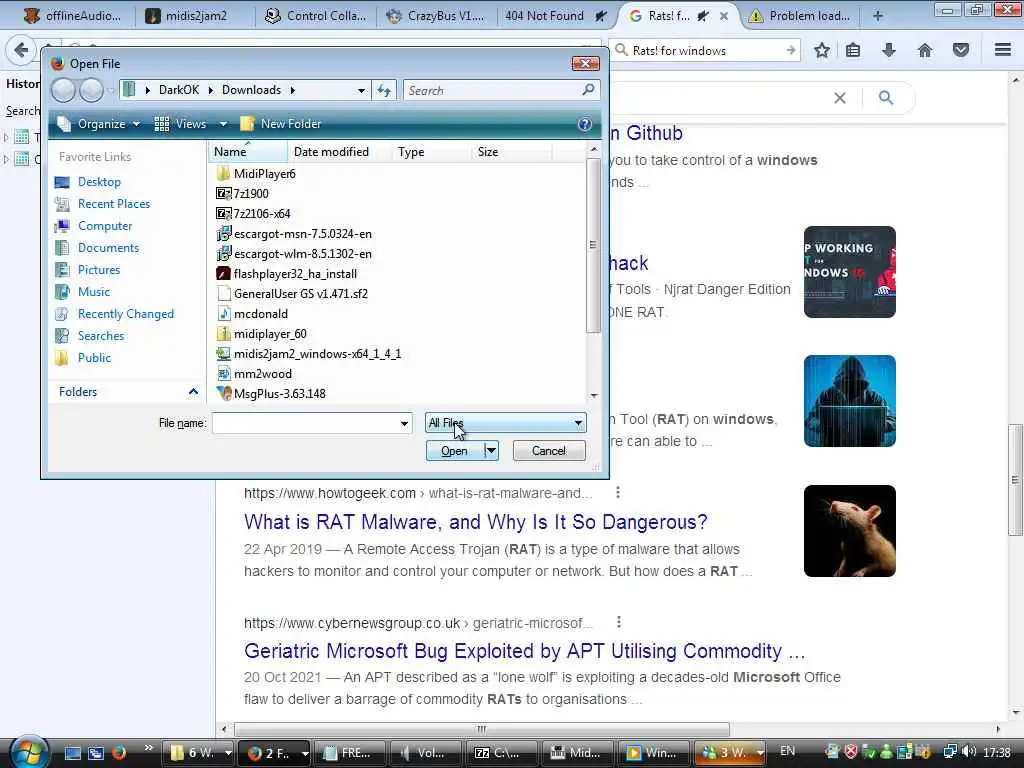Select the MidiPlayer6 folder
Image resolution: width=1024 pixels, height=768 pixels.
264,174
